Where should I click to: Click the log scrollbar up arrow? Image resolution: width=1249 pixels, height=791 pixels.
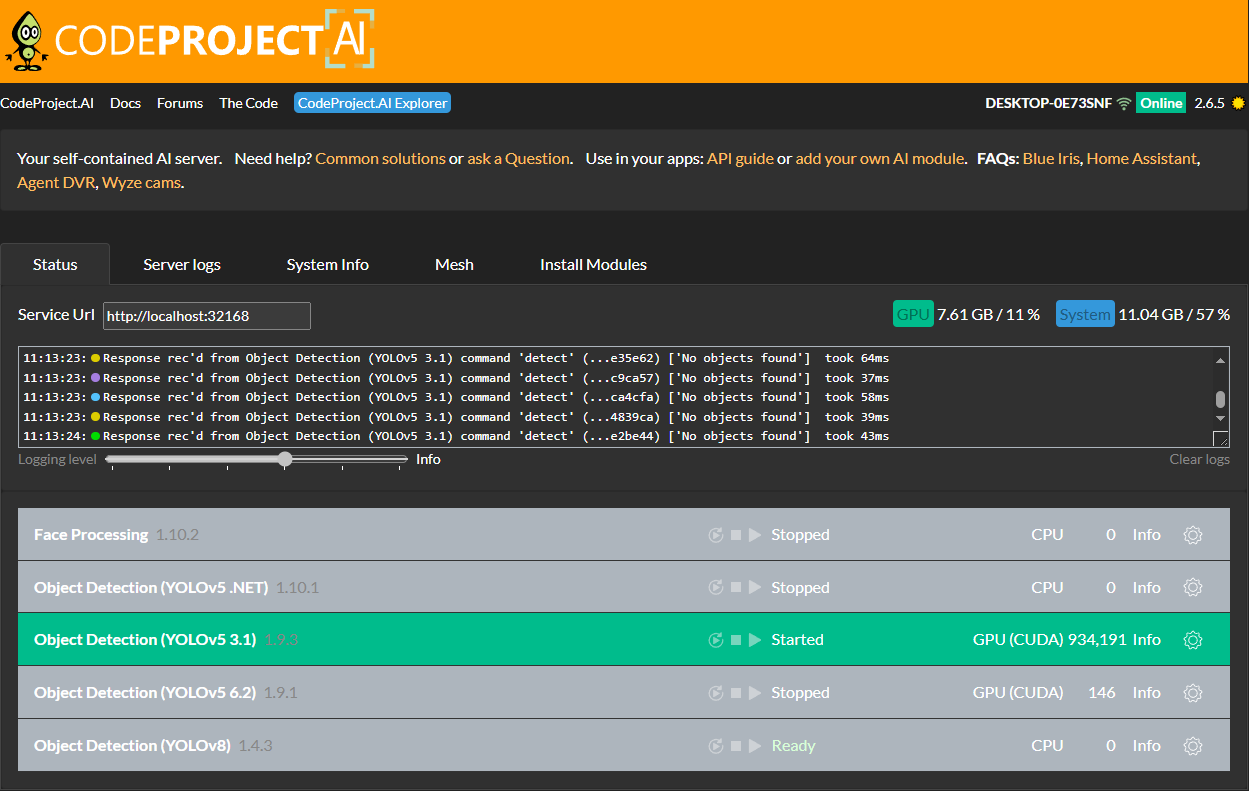(x=1220, y=360)
